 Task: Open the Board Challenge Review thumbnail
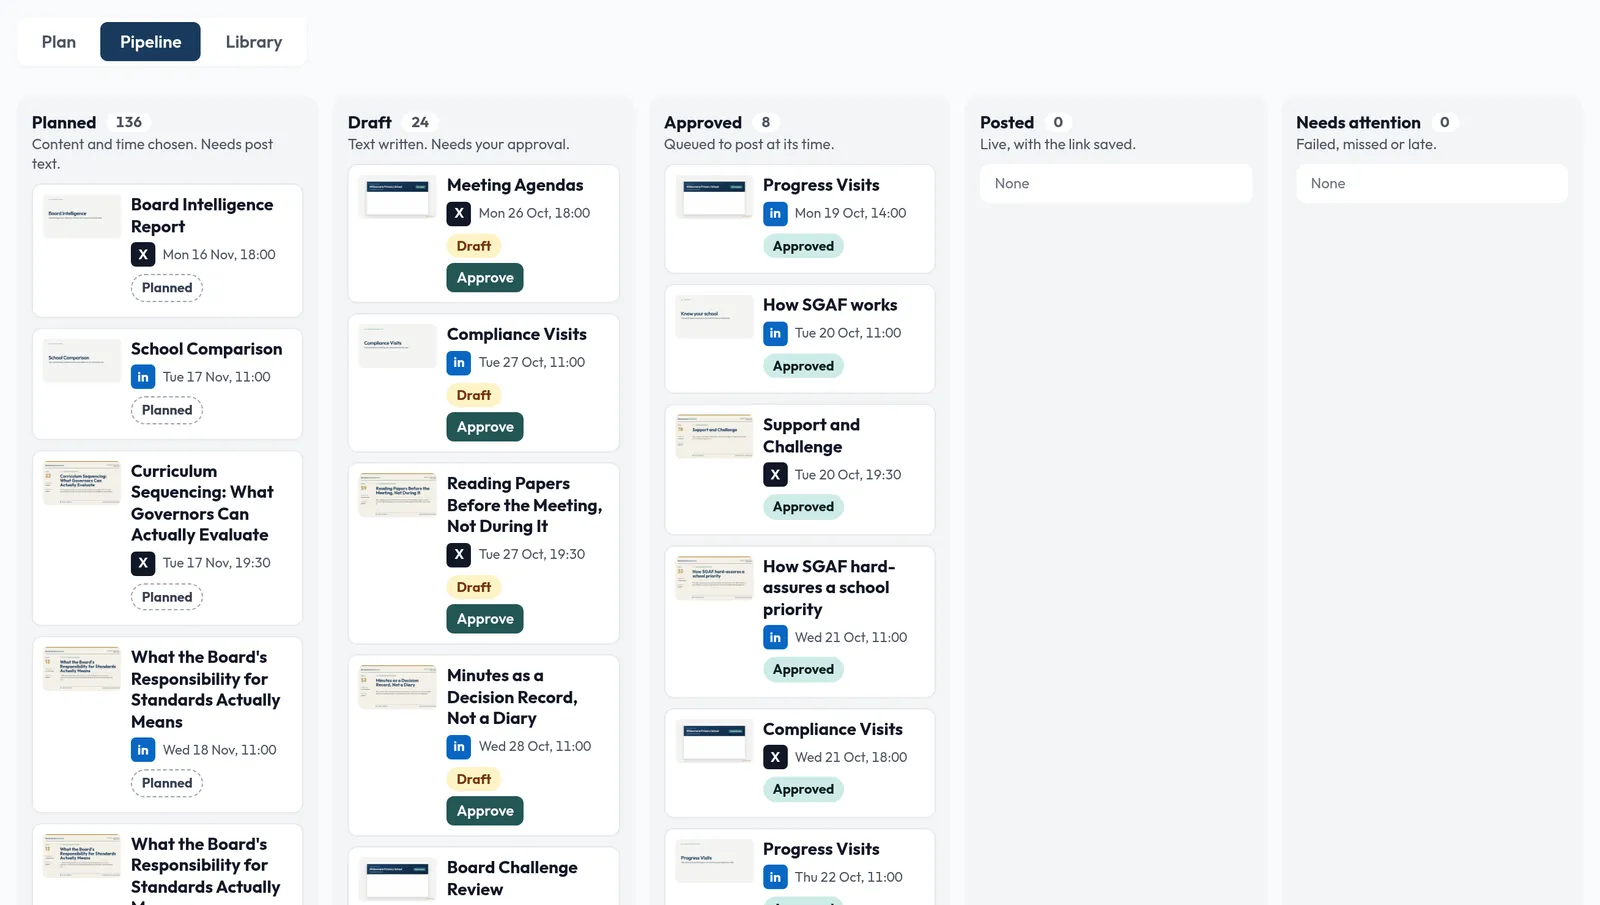pos(398,879)
